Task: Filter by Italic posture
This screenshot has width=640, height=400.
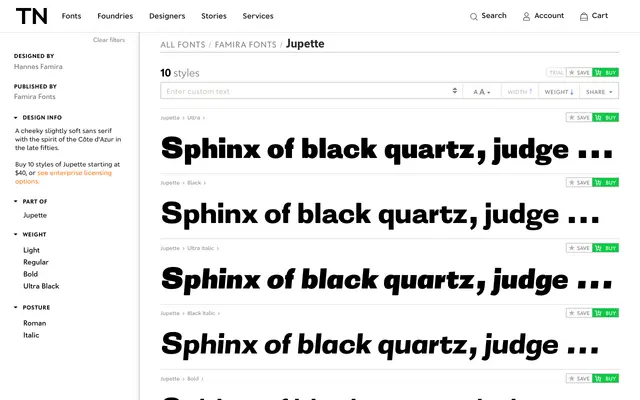Action: 31,335
